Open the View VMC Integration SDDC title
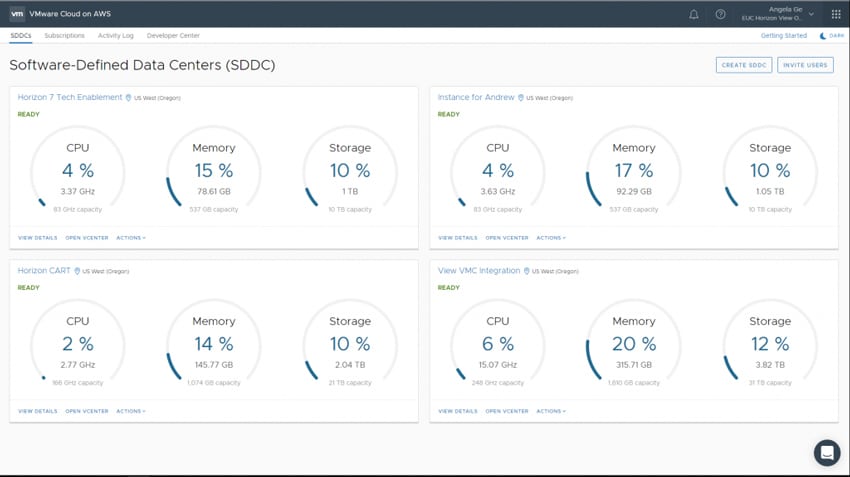The width and height of the screenshot is (850, 477). (x=479, y=270)
